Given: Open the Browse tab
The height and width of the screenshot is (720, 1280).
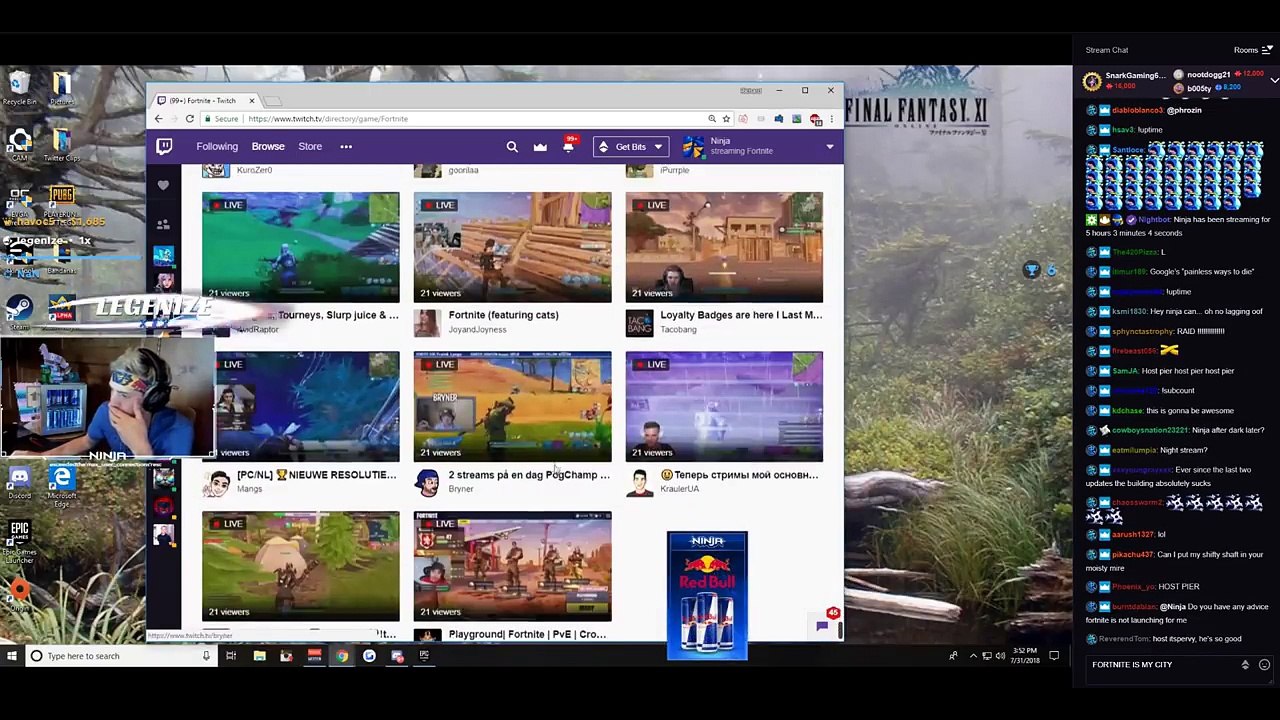Looking at the screenshot, I should 268,147.
